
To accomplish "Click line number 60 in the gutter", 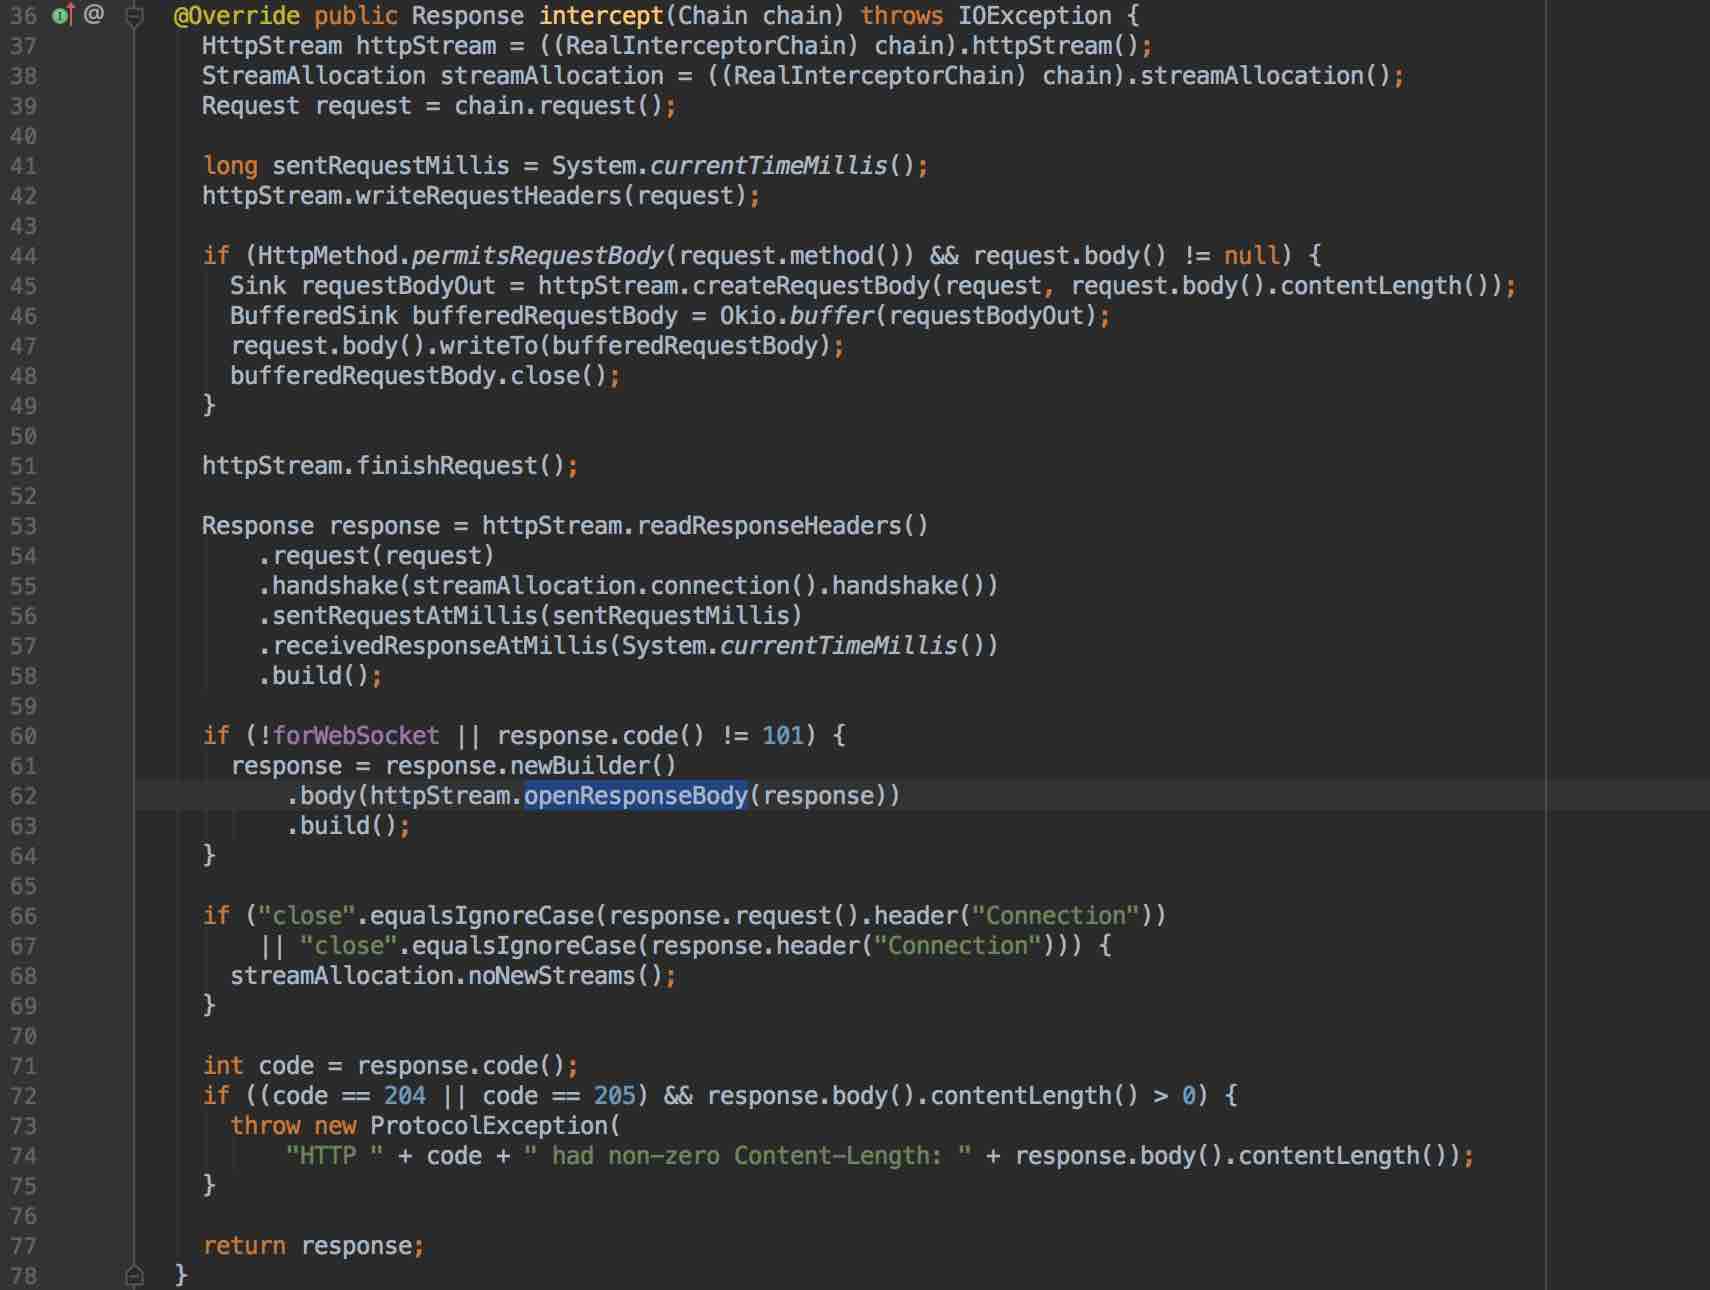I will point(23,736).
